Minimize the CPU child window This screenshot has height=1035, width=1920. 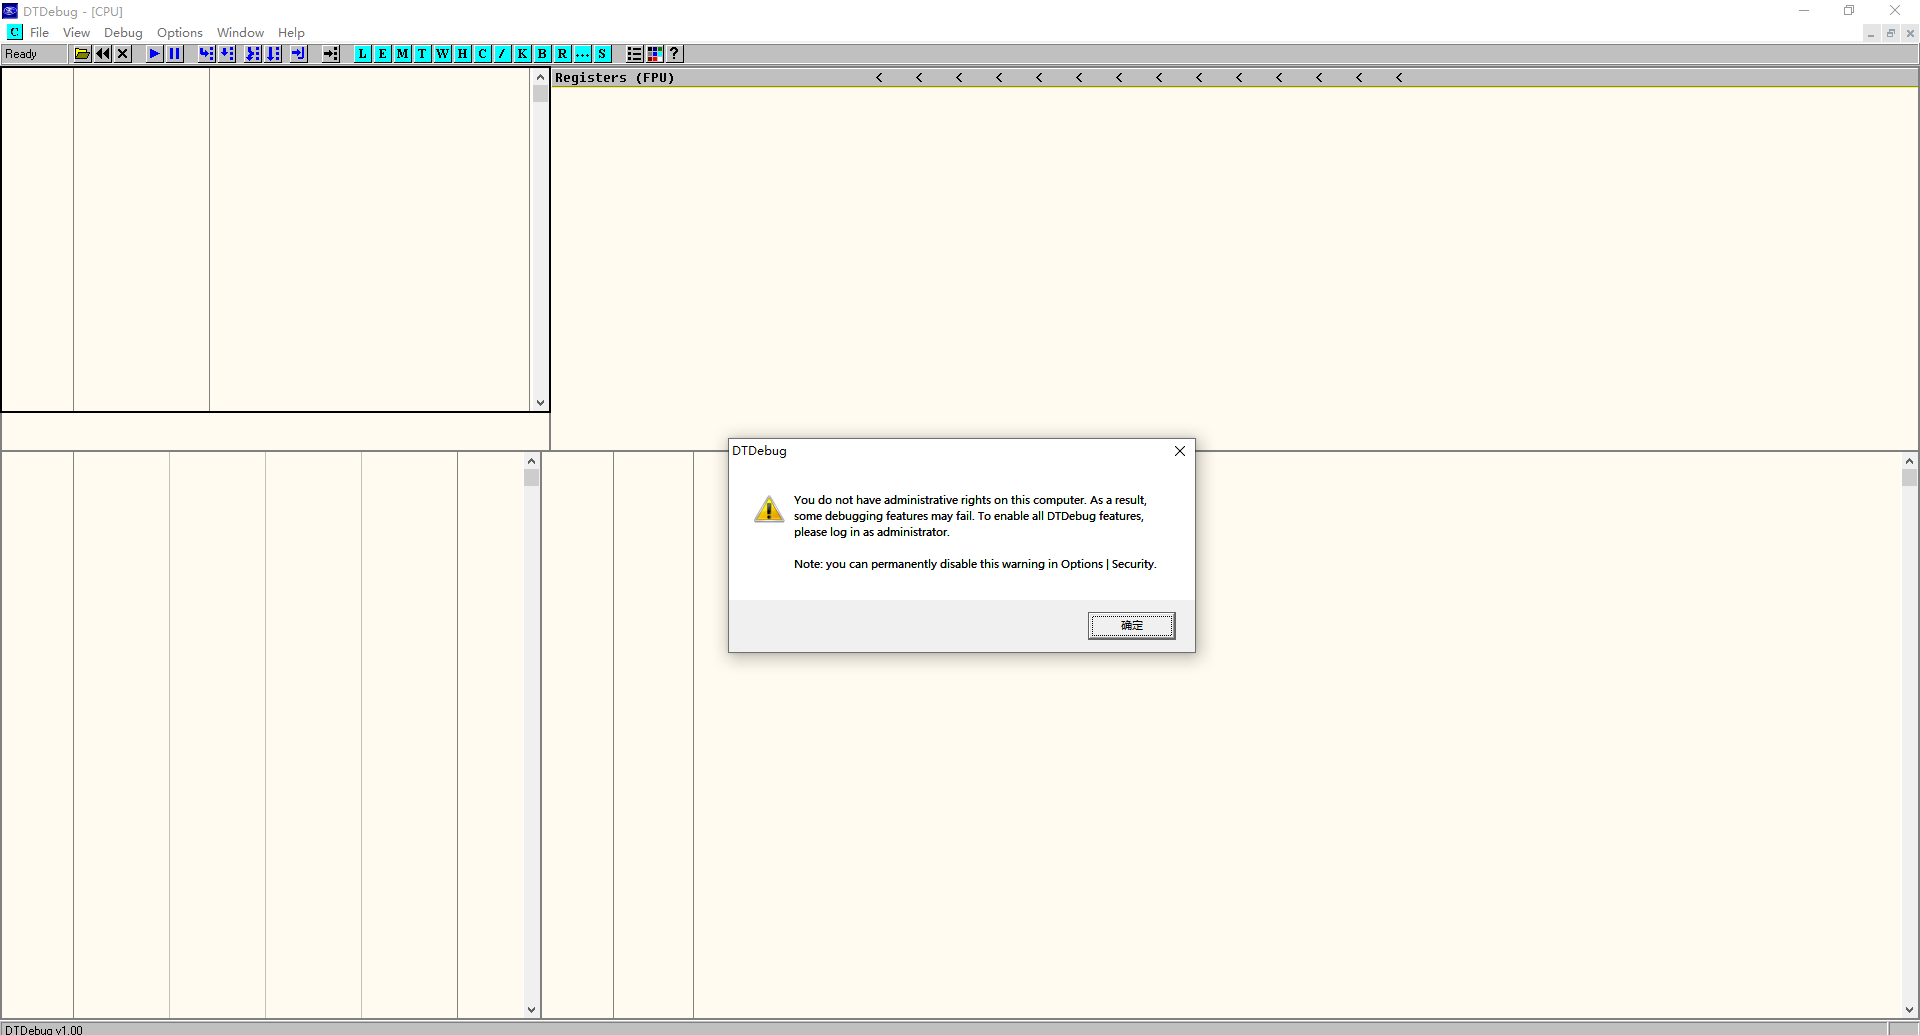click(x=1870, y=33)
